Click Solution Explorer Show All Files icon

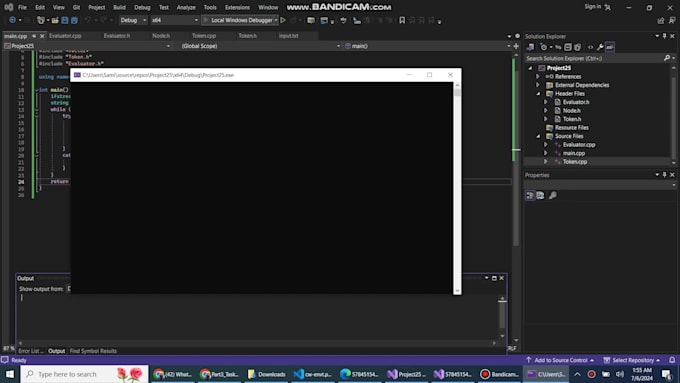[577, 47]
